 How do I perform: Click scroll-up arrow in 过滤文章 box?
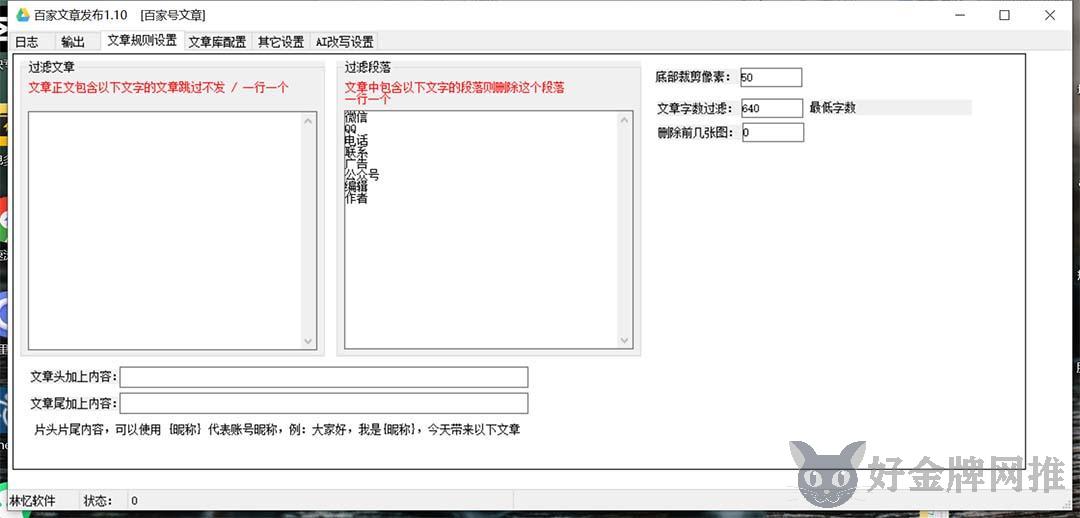[x=308, y=121]
